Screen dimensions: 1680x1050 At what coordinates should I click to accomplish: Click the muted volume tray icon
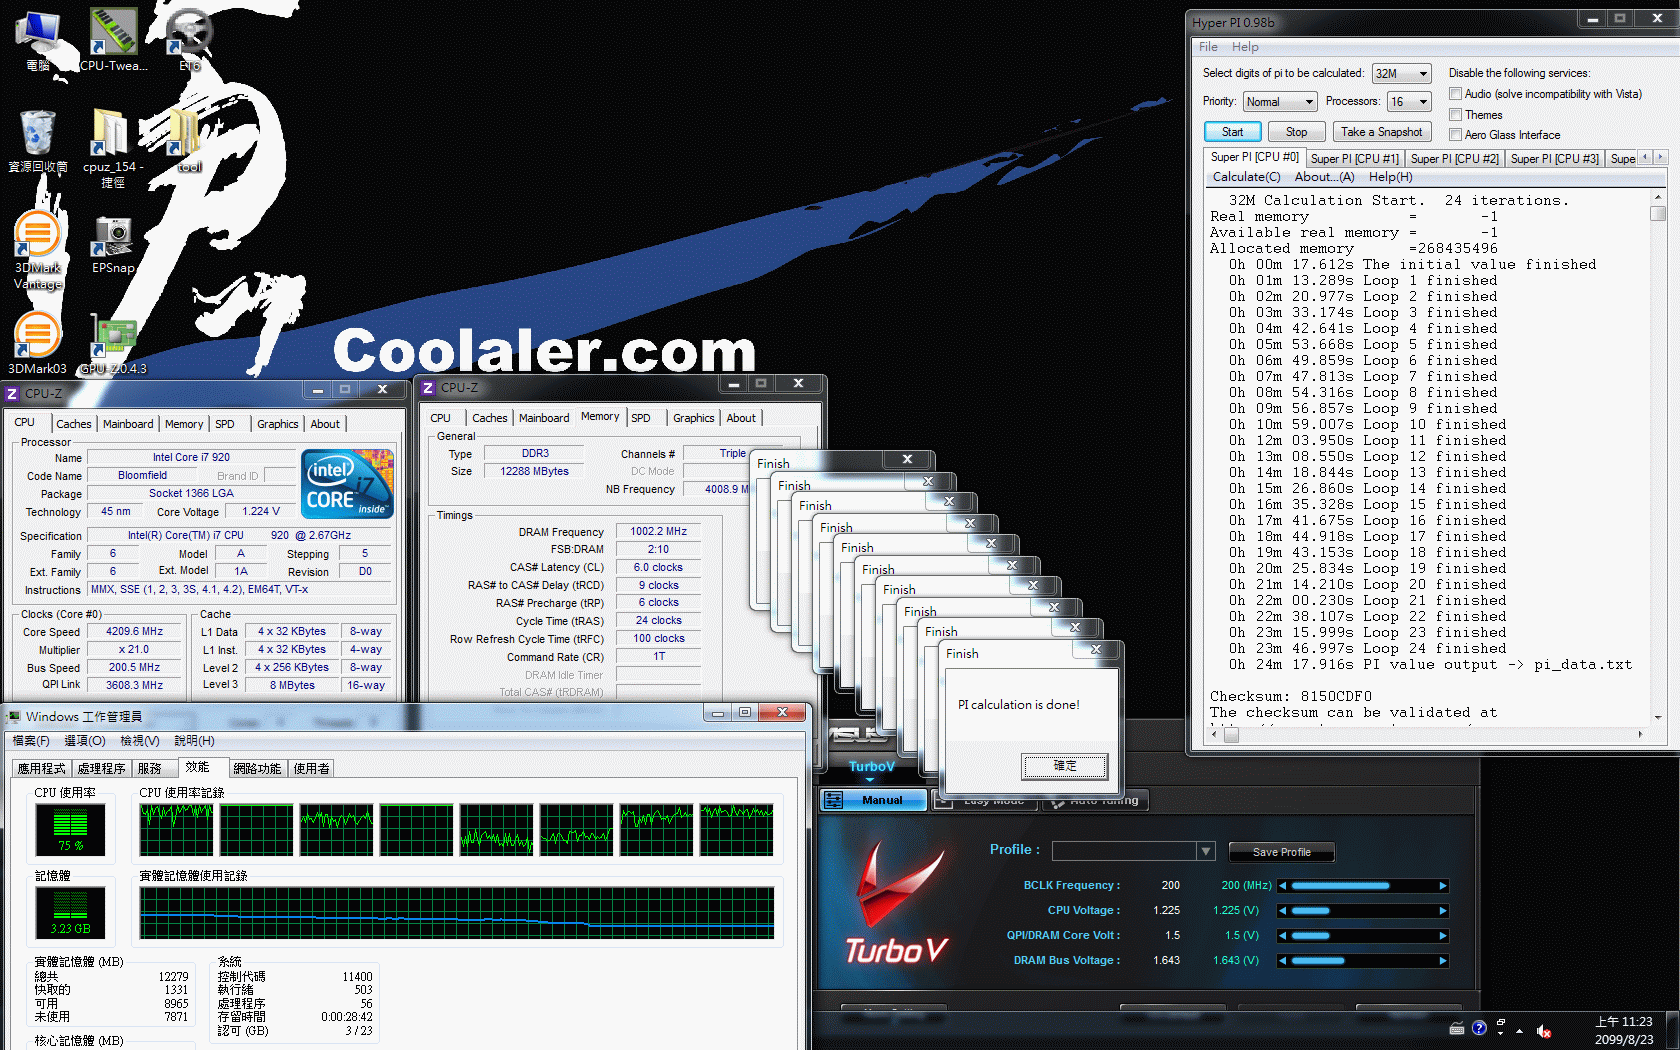[1543, 1030]
